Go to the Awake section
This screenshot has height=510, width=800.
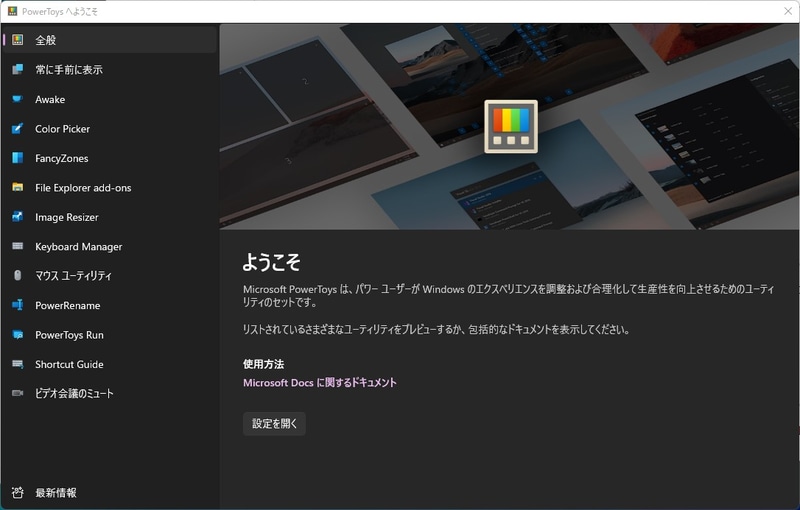(110, 99)
